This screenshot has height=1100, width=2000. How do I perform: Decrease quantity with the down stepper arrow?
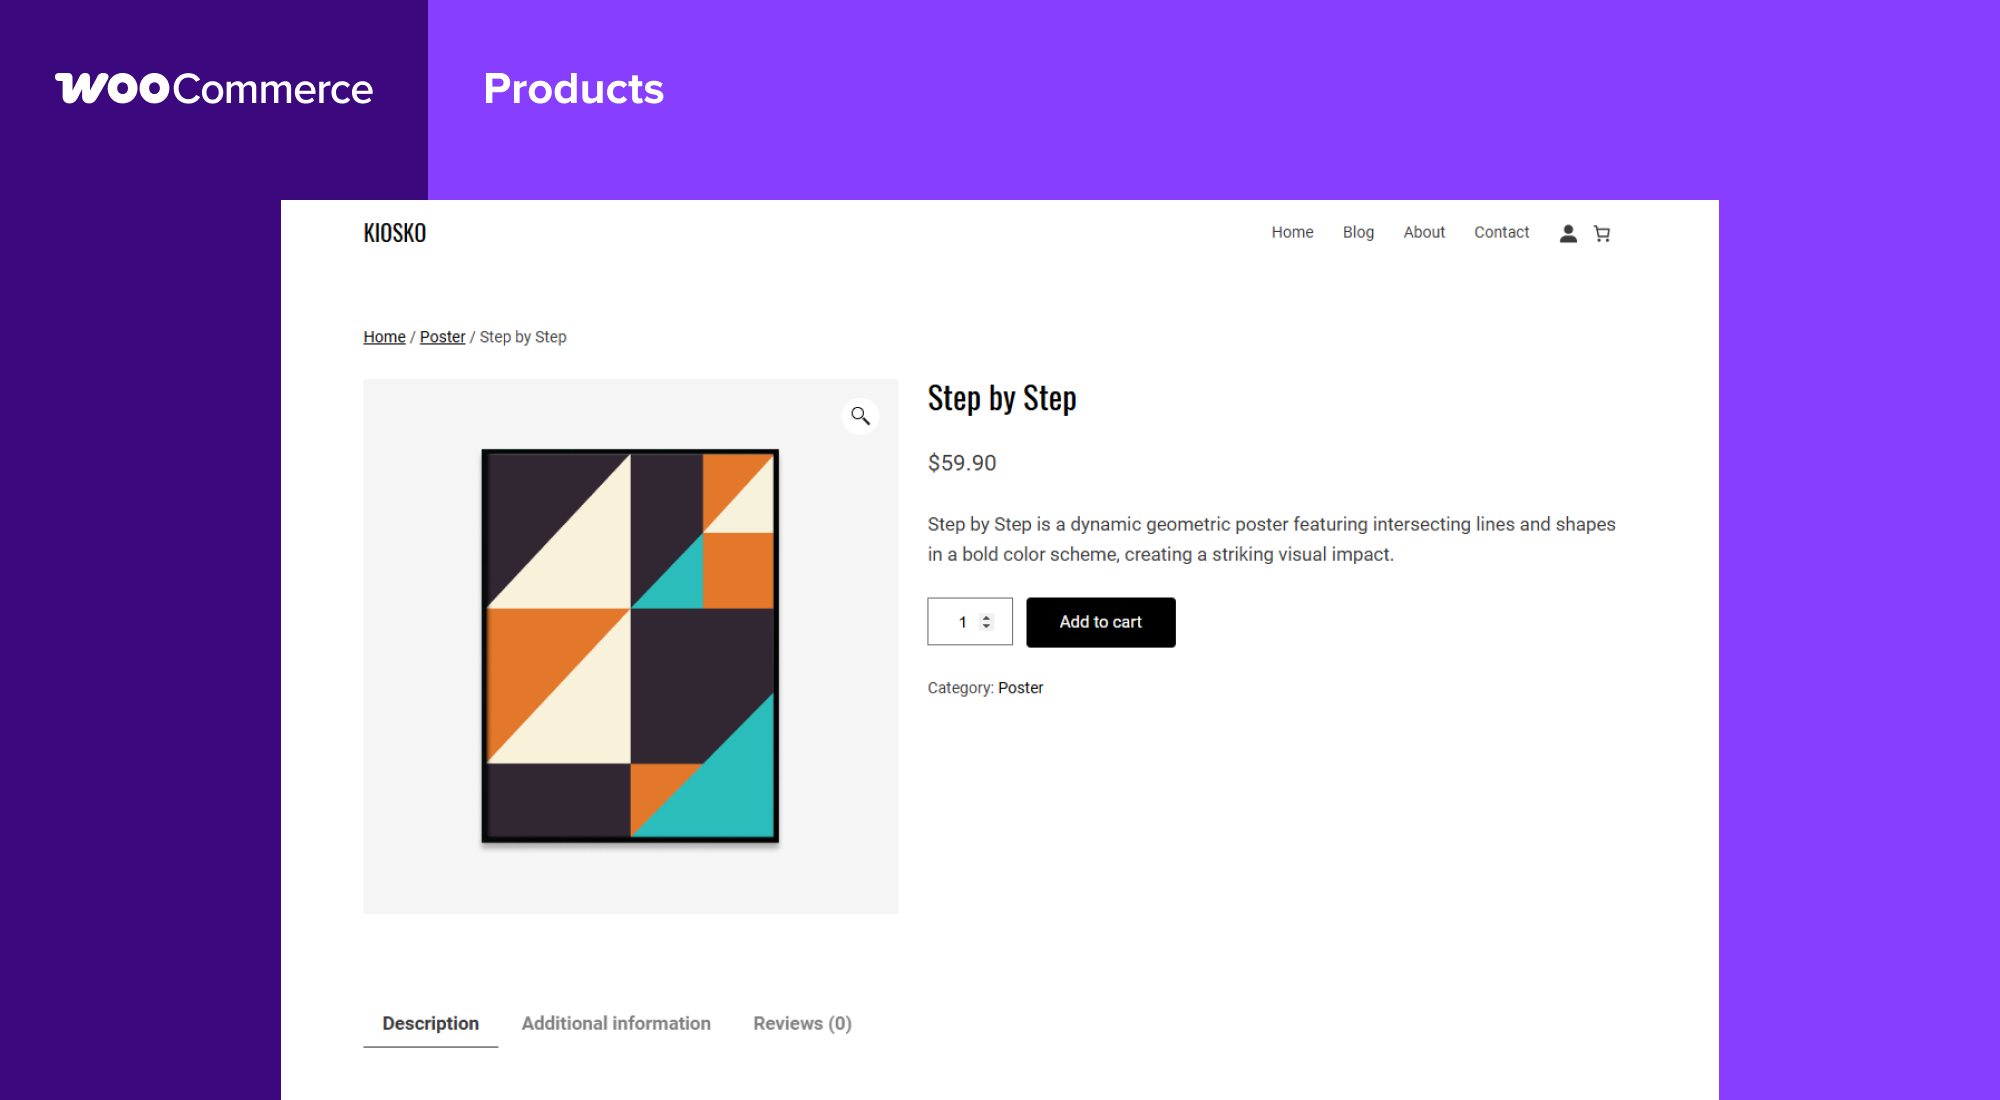986,627
